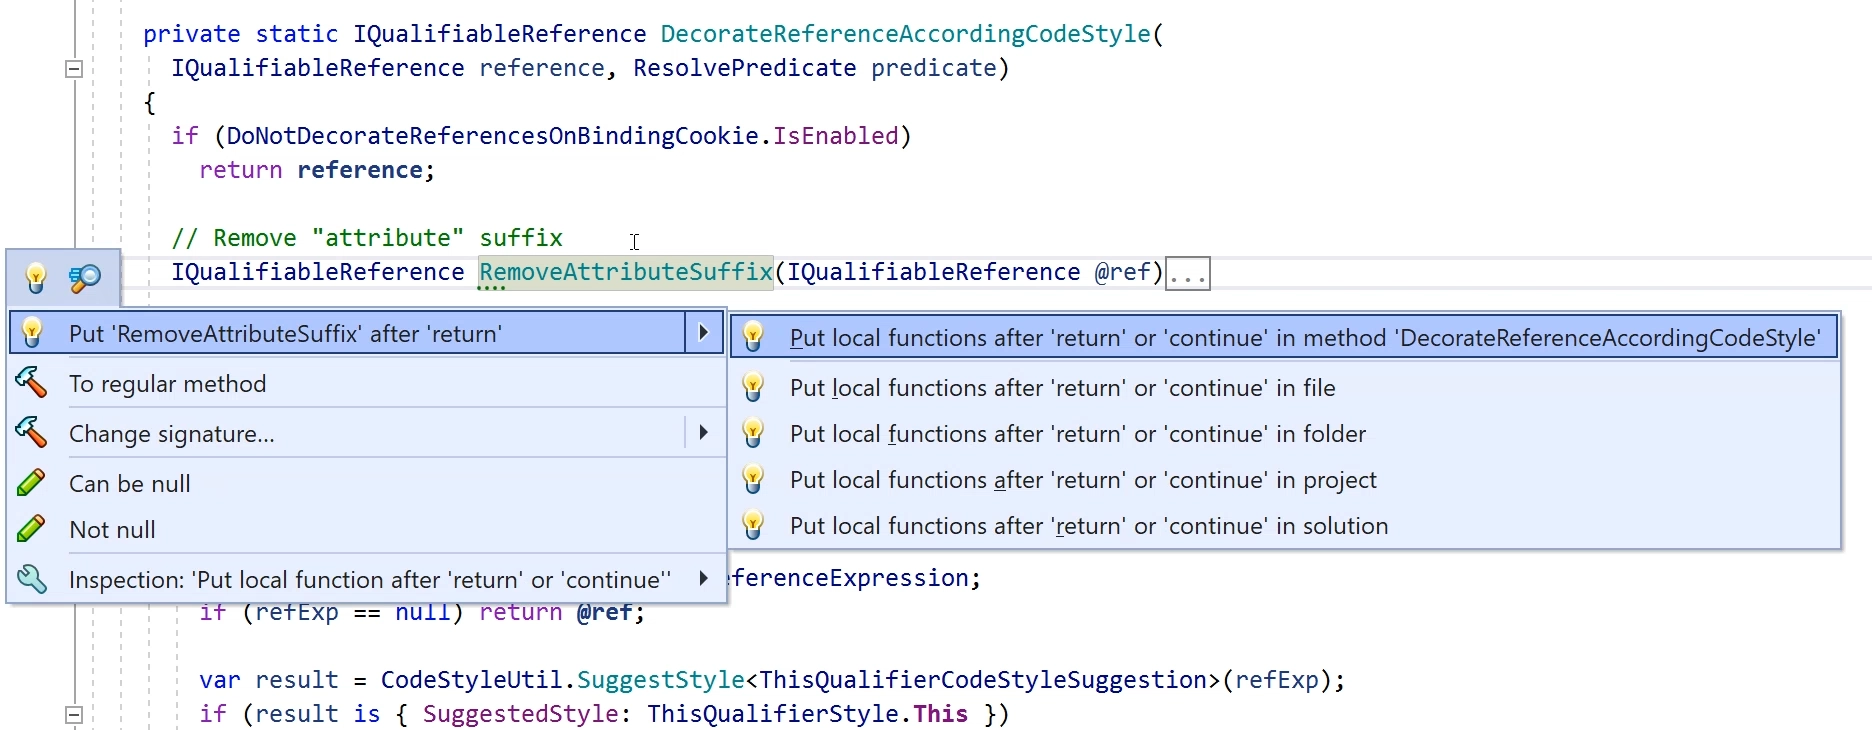This screenshot has height=730, width=1872.
Task: Click DoNotDecorateReferencesOnBindingCookie identifier
Action: [x=492, y=136]
